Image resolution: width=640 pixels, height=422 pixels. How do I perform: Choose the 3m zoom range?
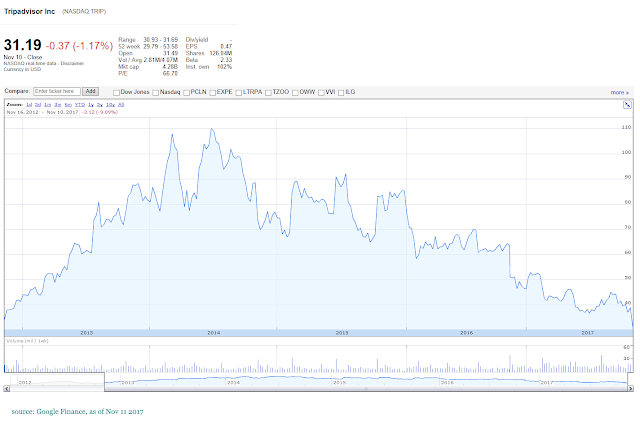(58, 105)
